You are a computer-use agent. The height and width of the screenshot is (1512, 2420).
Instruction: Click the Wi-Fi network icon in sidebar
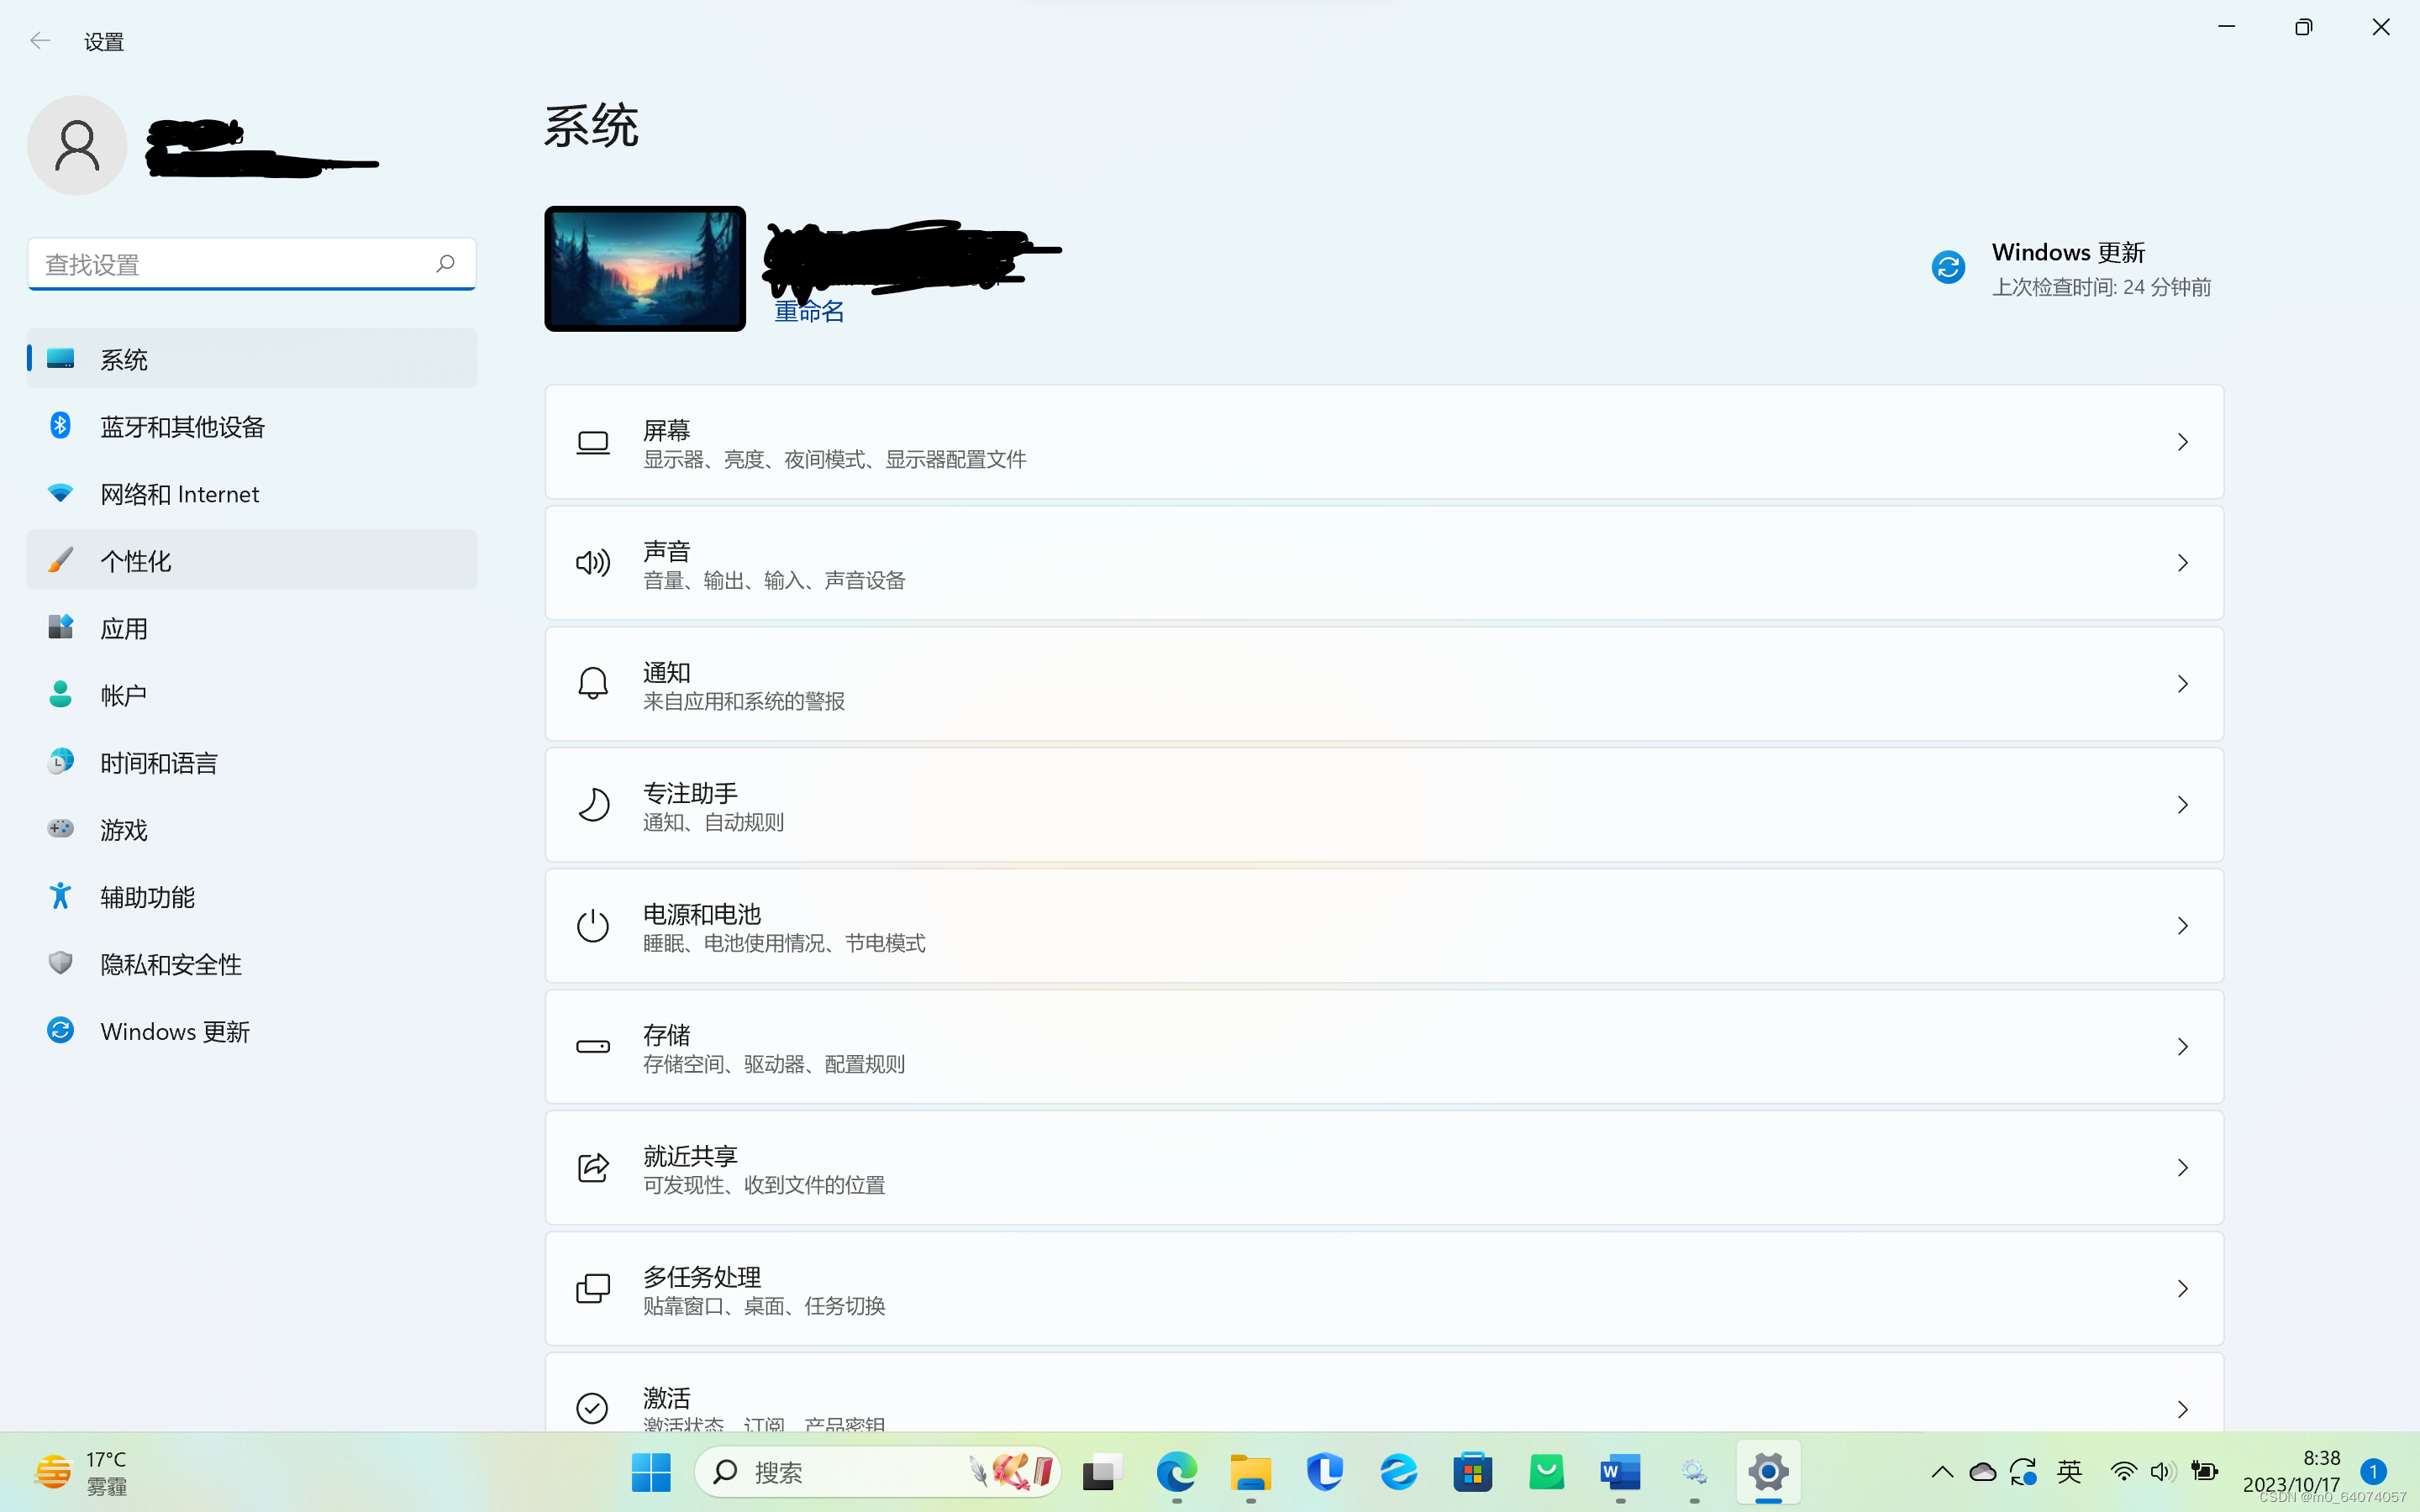coord(60,493)
